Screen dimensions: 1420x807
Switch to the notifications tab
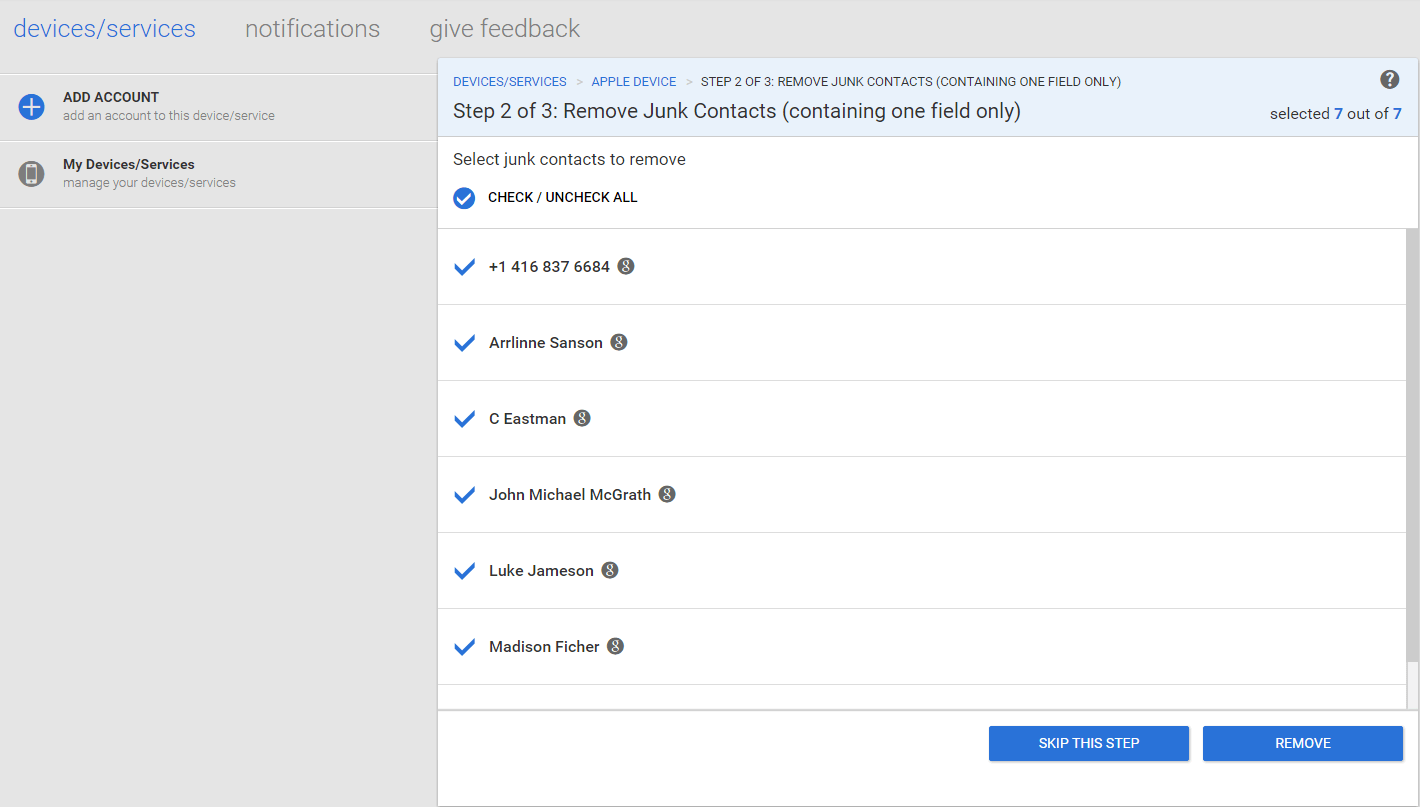point(313,29)
